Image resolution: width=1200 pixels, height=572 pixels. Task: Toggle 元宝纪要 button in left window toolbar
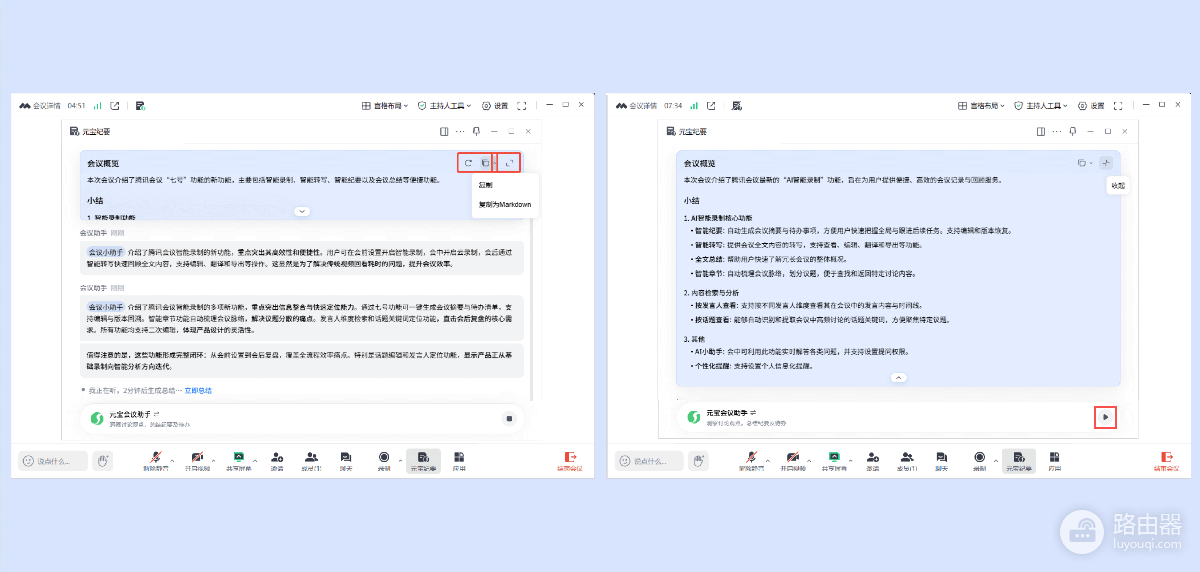click(x=423, y=460)
